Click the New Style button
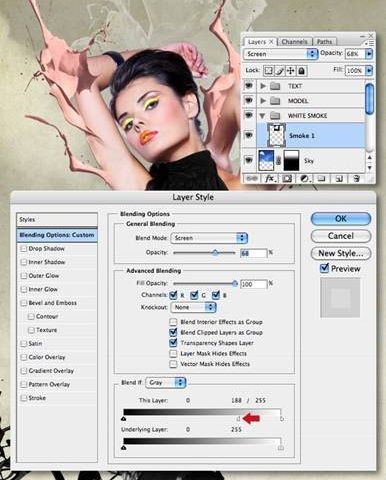386x480 pixels. (341, 253)
